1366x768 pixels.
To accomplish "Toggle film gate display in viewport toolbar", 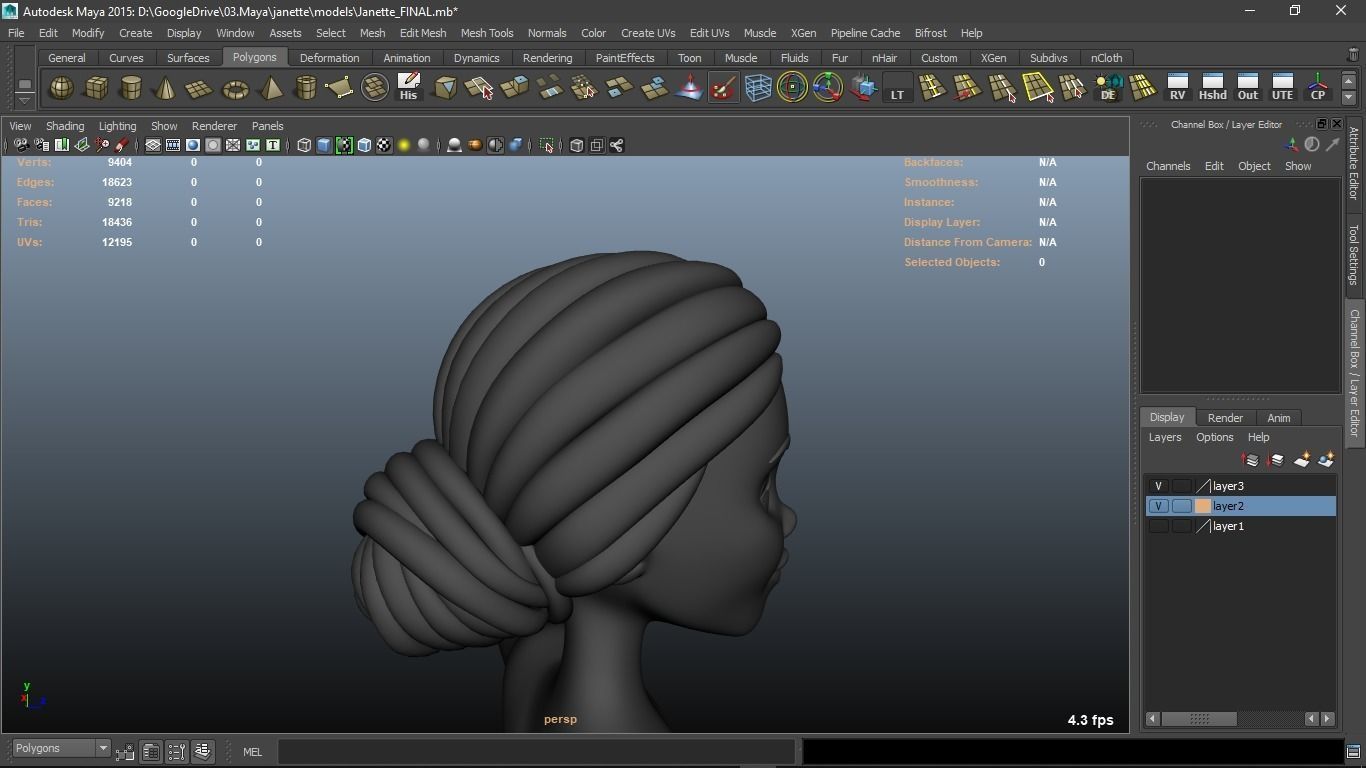I will coord(173,146).
